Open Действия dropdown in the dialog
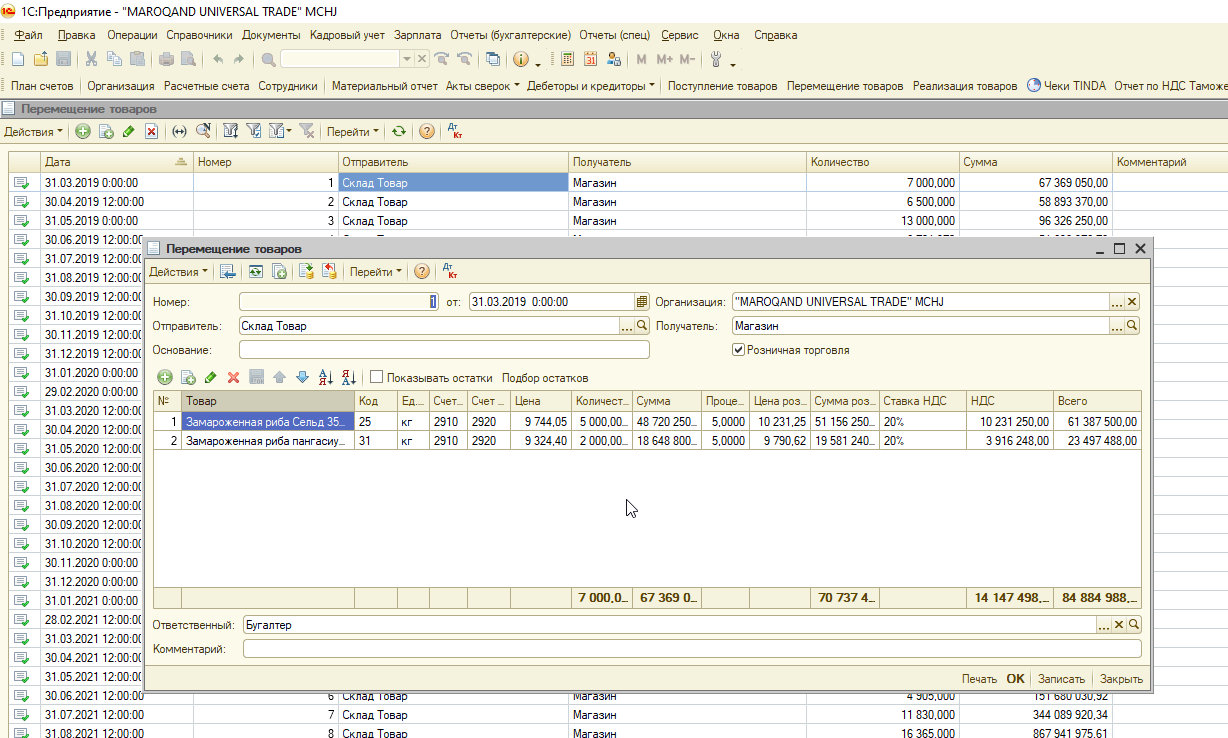This screenshot has width=1228, height=738. pos(179,271)
